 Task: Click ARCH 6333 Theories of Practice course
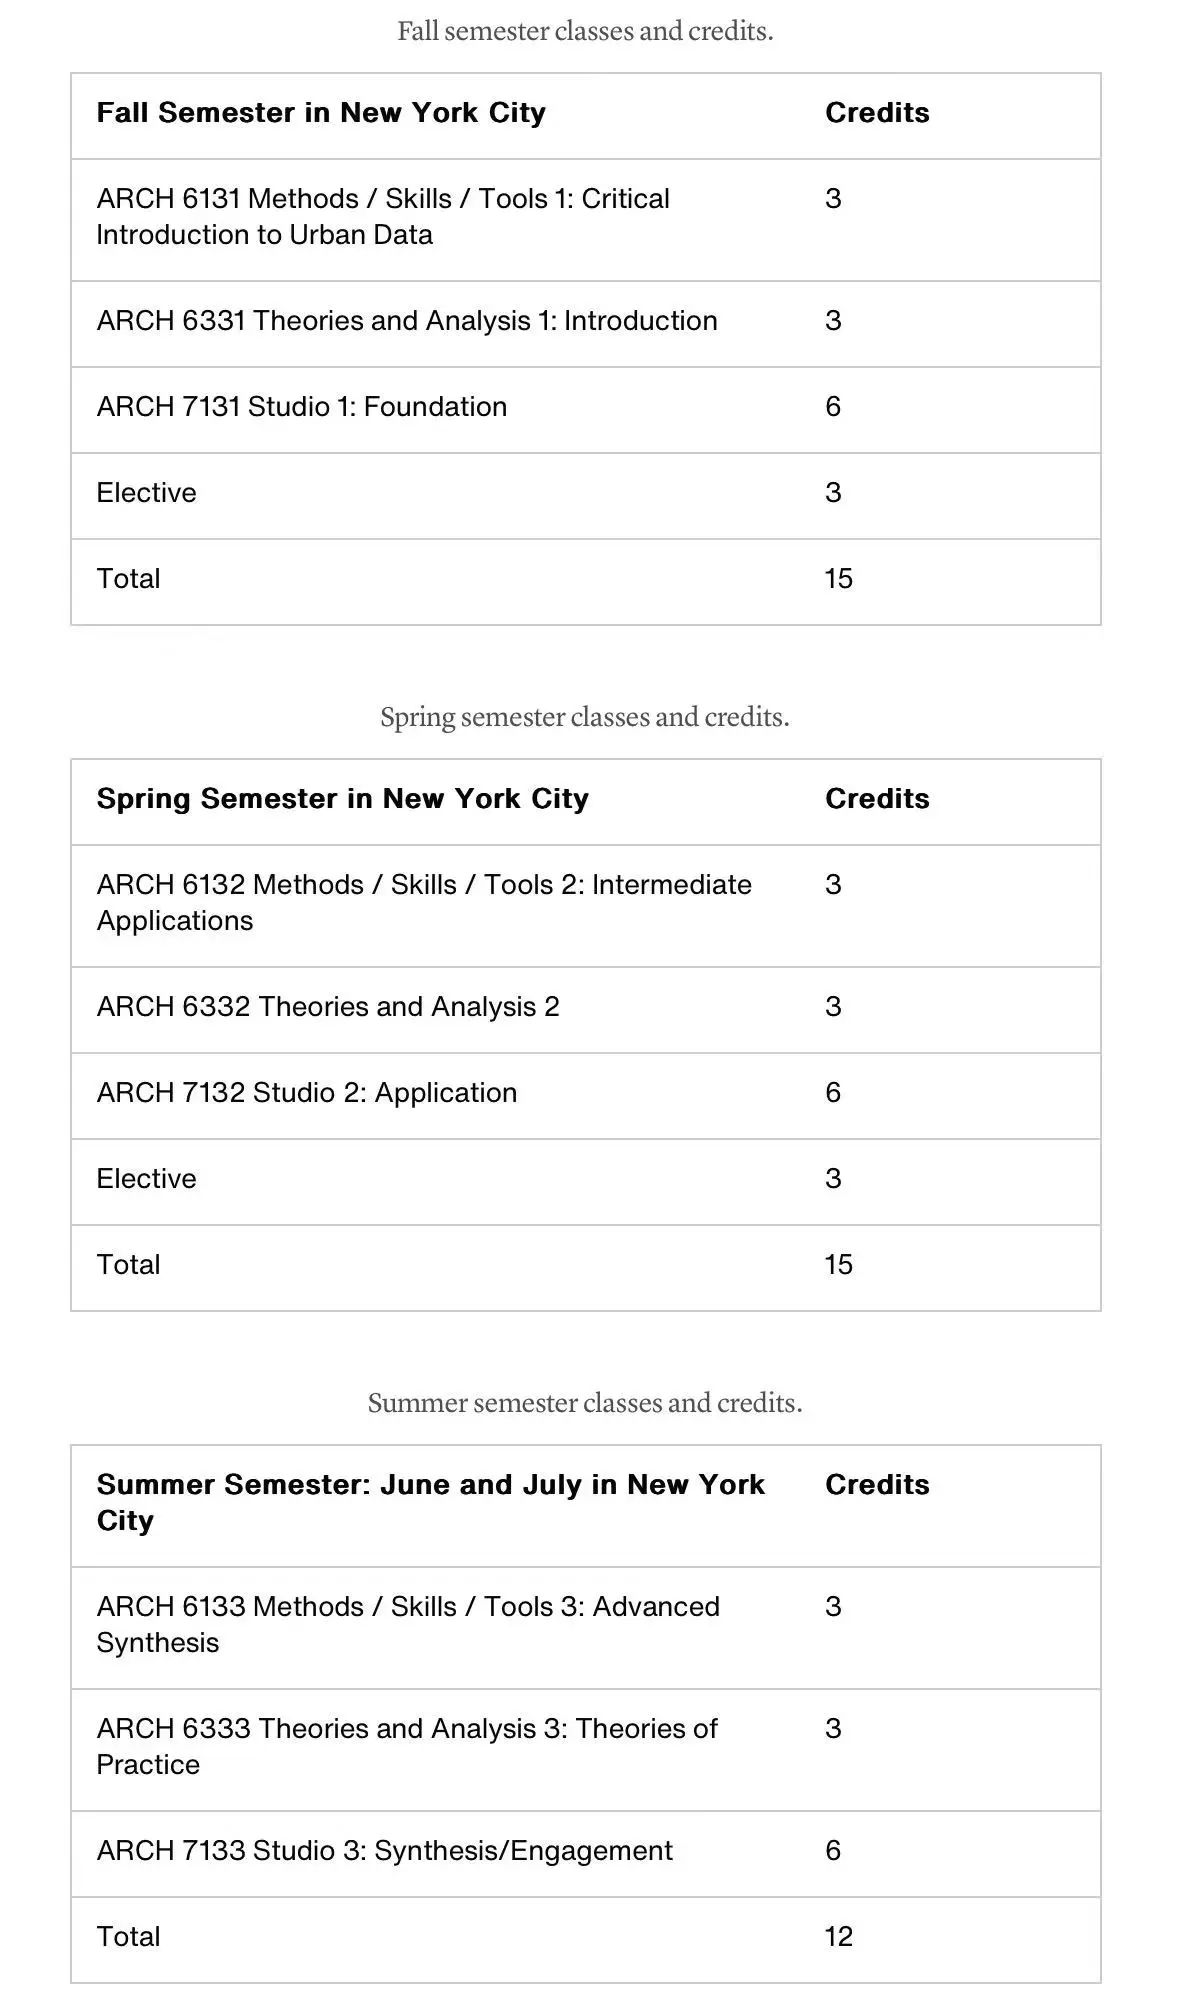tap(407, 1747)
